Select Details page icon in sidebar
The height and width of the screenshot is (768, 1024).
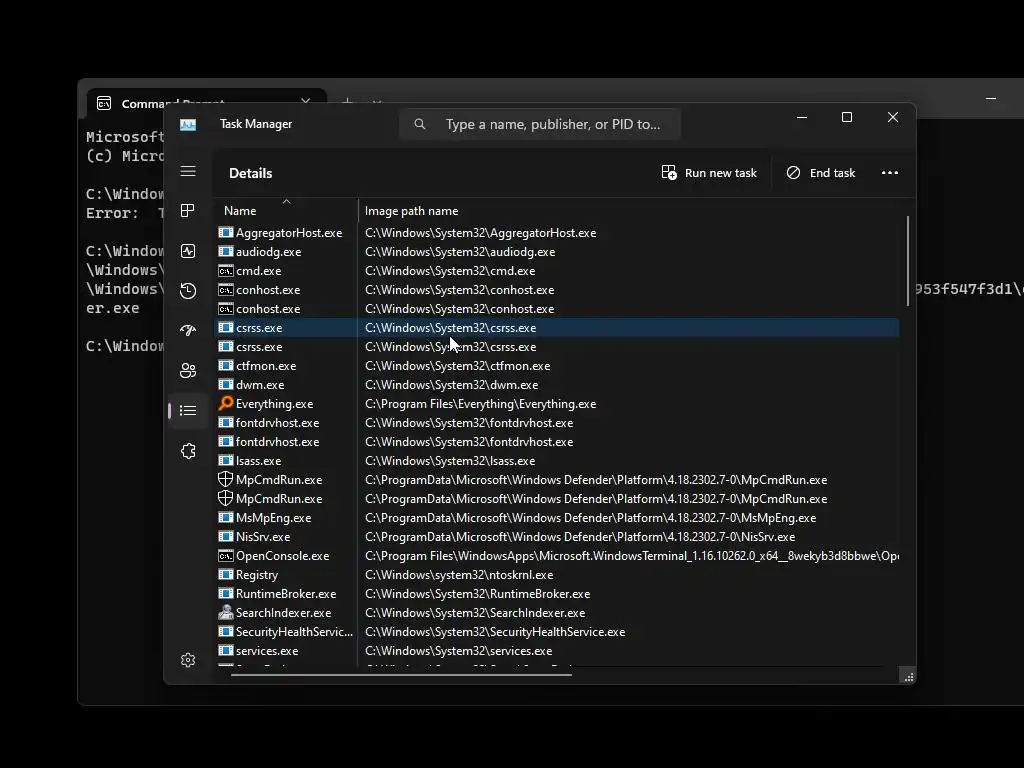tap(188, 411)
